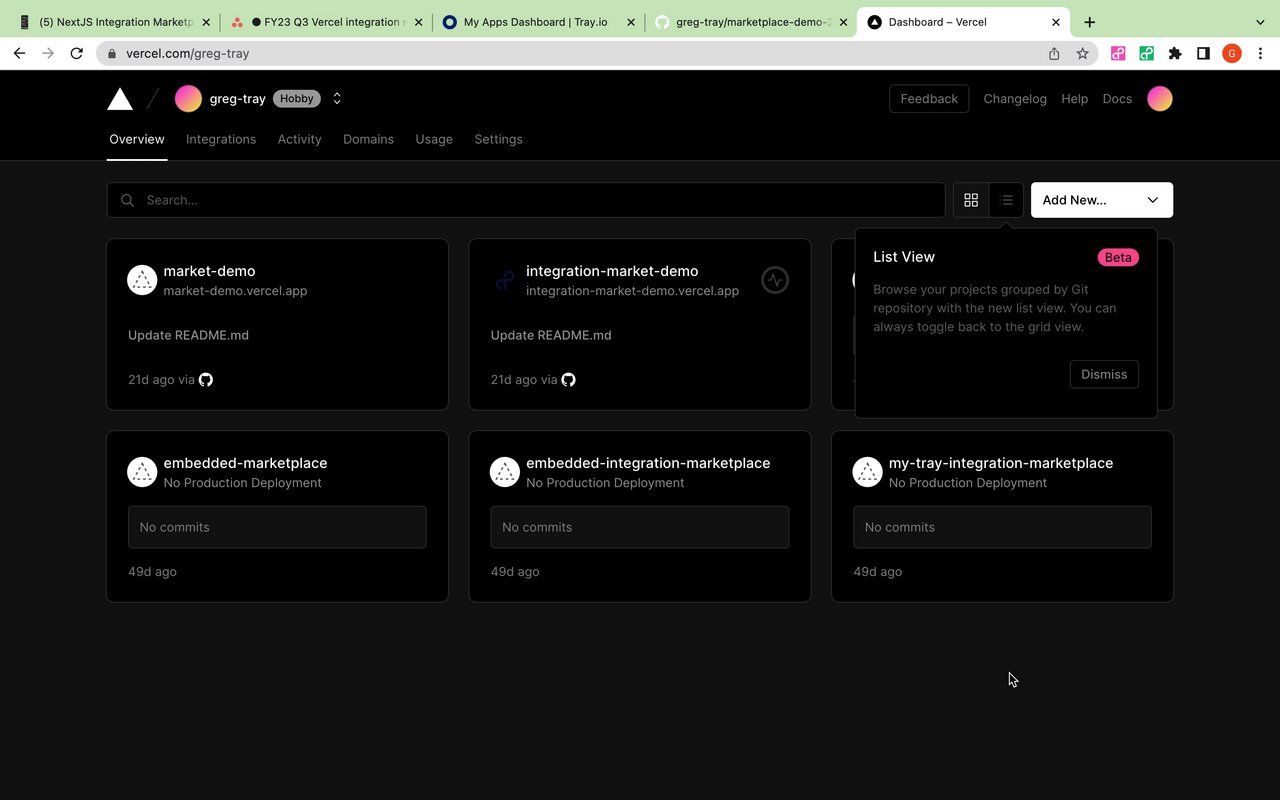Switch to the Domains tab
The height and width of the screenshot is (800, 1280).
coord(368,139)
